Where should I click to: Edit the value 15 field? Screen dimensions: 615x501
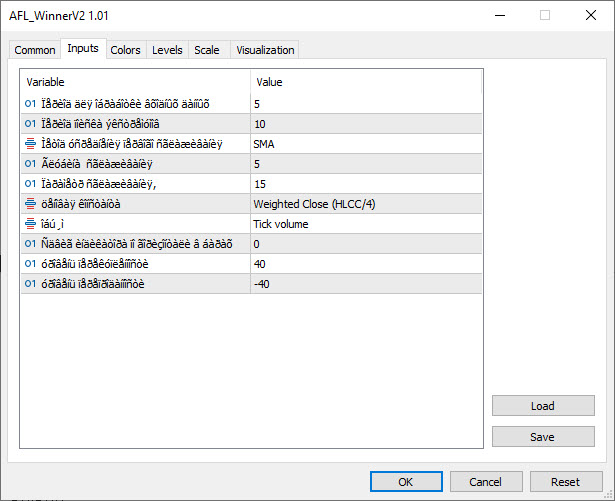(x=366, y=184)
